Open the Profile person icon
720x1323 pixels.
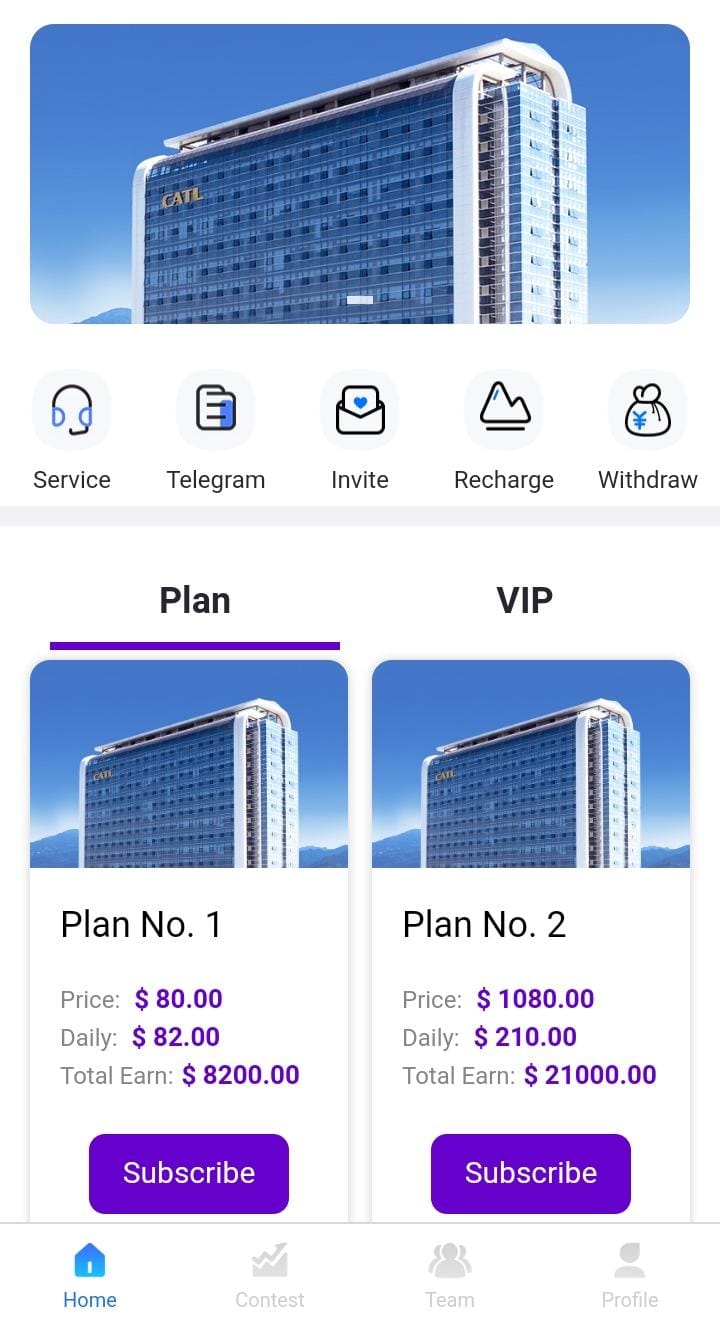click(x=630, y=1262)
